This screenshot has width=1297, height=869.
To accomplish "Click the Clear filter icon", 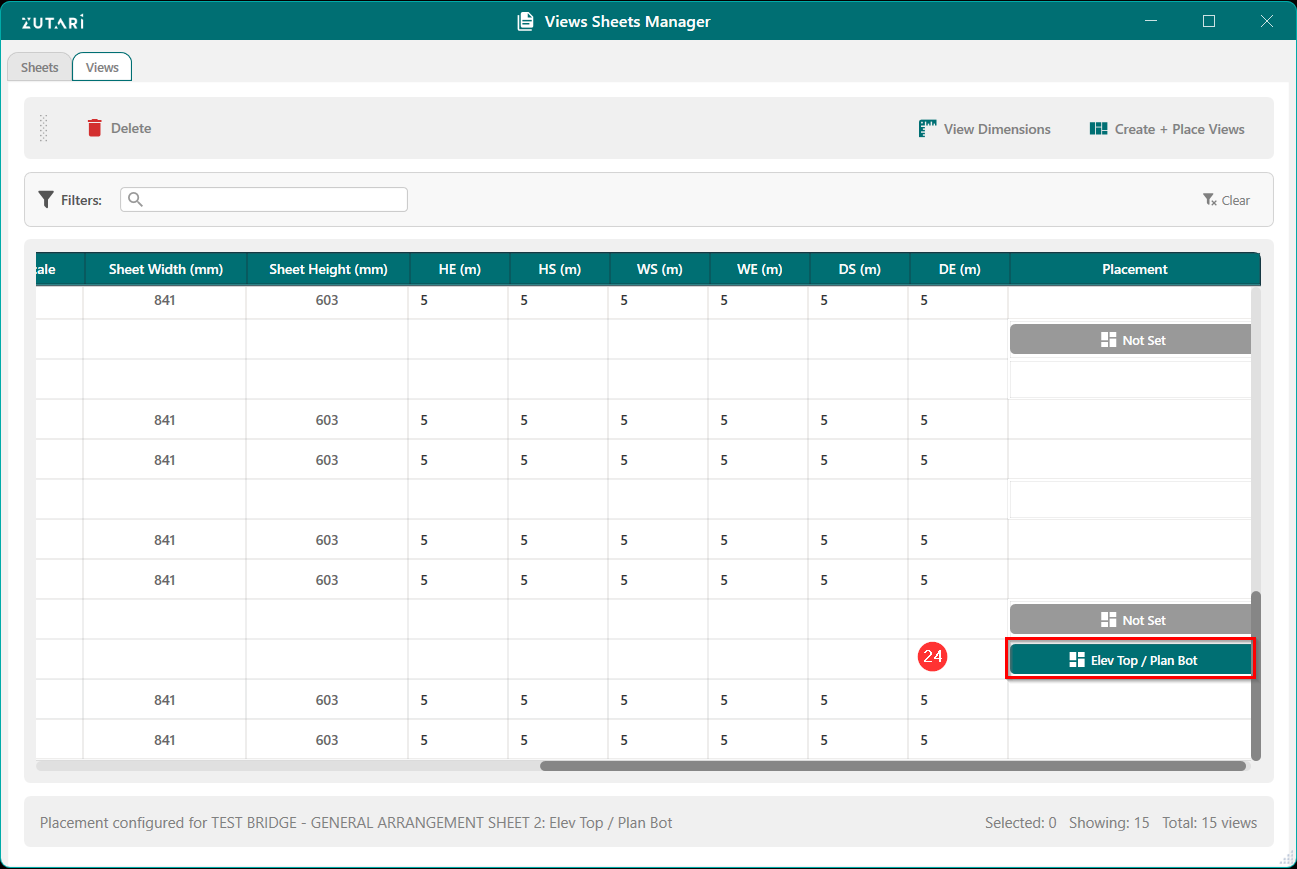I will pyautogui.click(x=1209, y=200).
